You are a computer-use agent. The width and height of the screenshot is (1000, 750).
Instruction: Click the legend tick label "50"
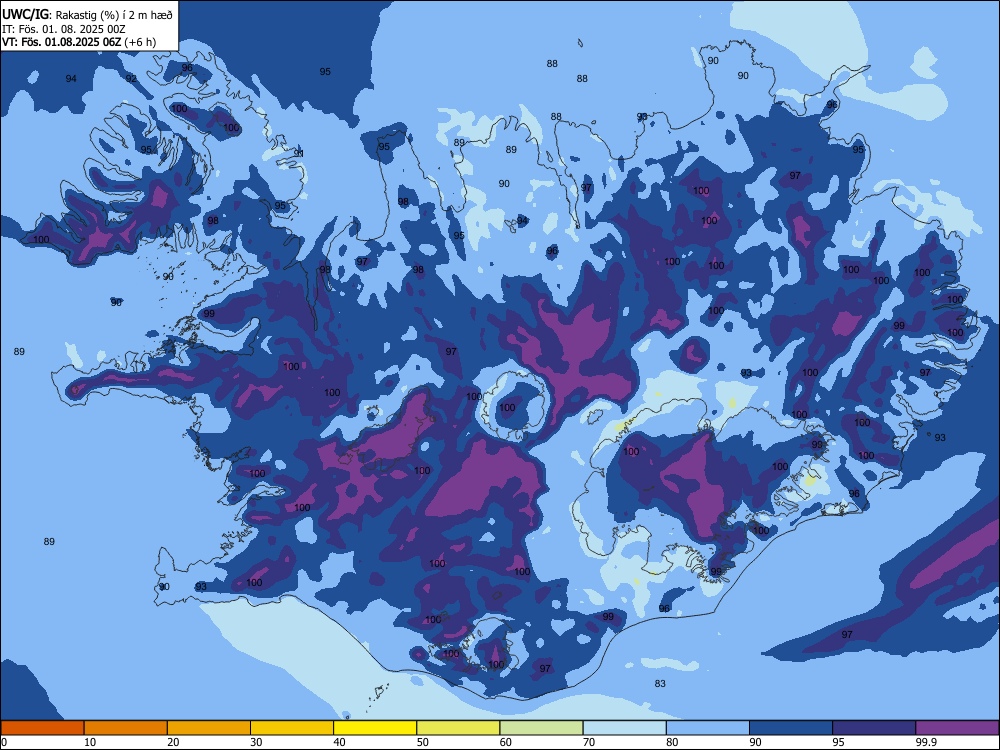(x=423, y=742)
